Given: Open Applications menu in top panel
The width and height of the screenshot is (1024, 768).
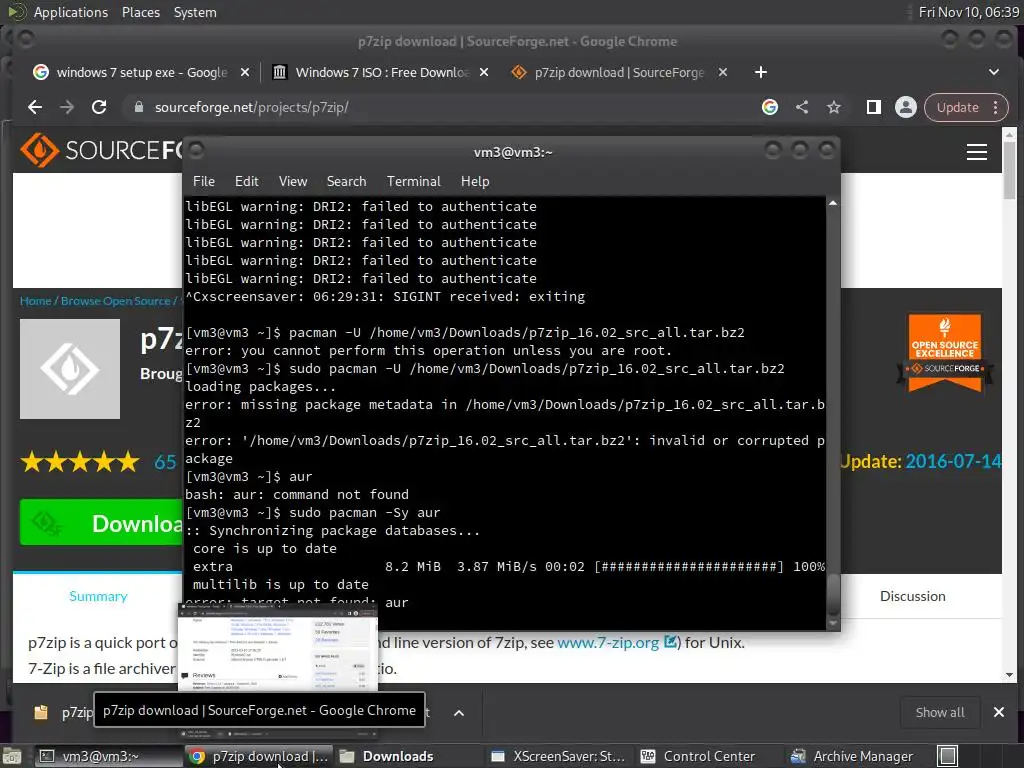Looking at the screenshot, I should (x=71, y=12).
